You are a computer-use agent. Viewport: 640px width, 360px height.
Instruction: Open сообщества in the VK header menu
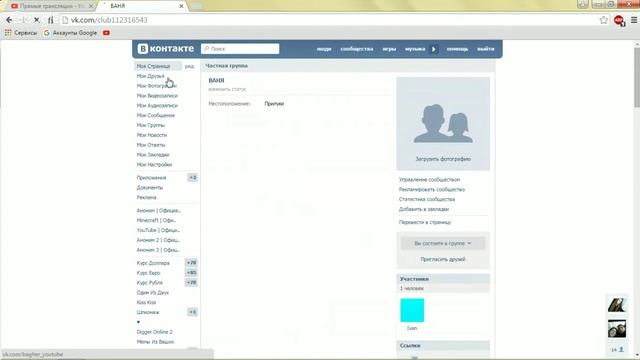pyautogui.click(x=357, y=49)
